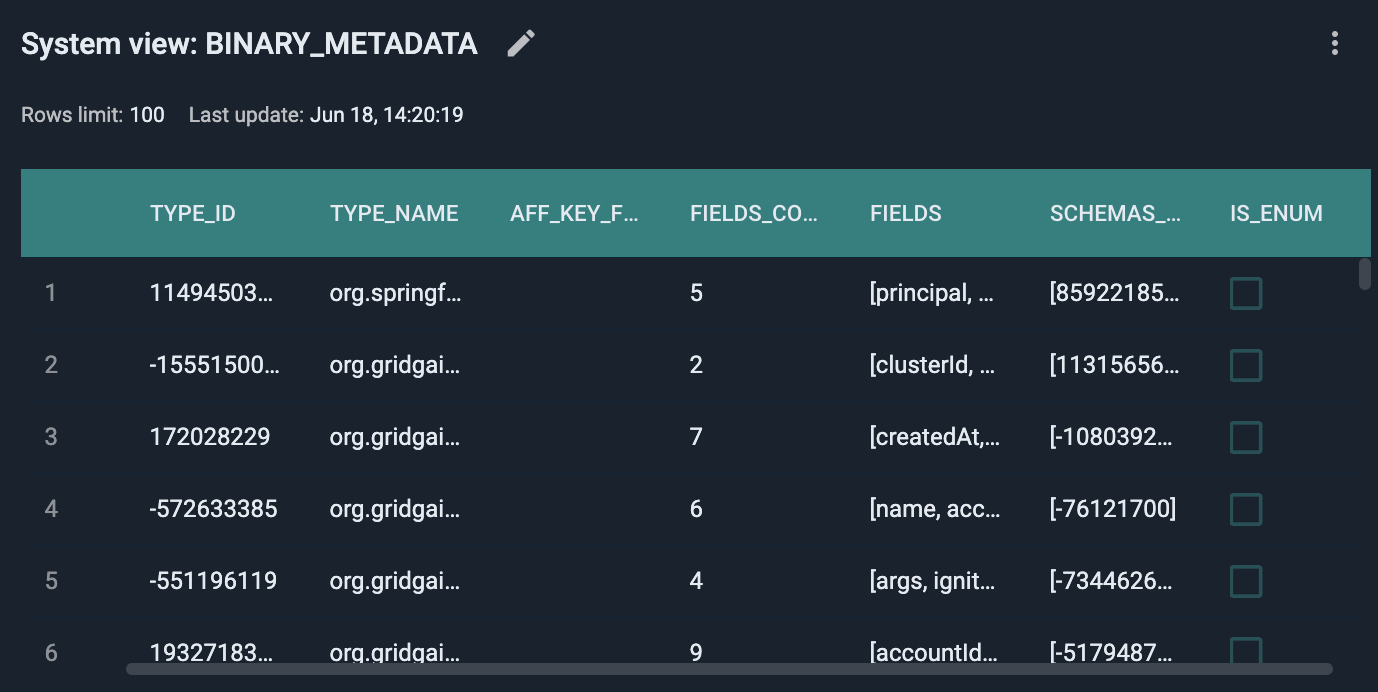This screenshot has width=1378, height=692.
Task: Click the SCHEMAS_... column header
Action: pos(1115,213)
